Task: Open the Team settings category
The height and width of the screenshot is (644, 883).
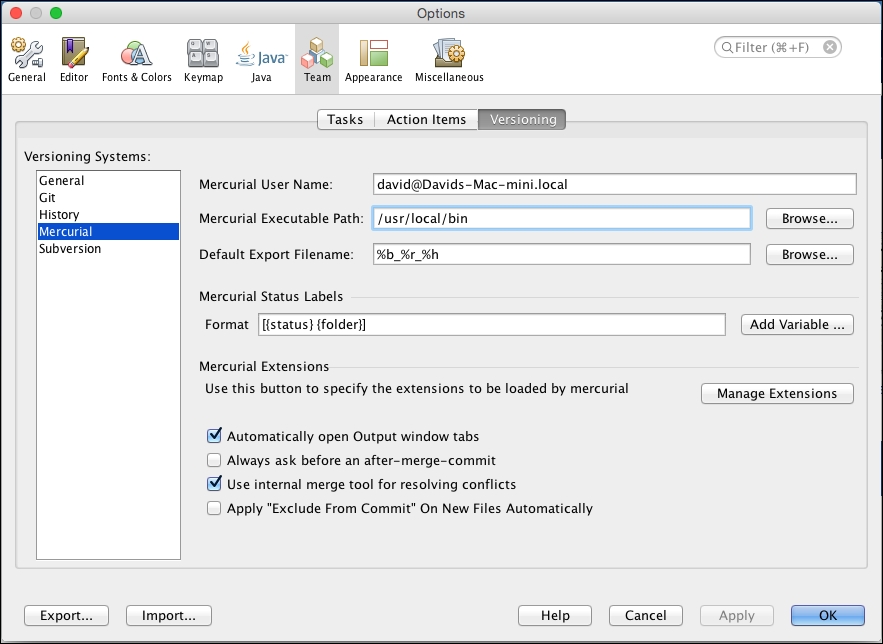Action: [x=317, y=57]
